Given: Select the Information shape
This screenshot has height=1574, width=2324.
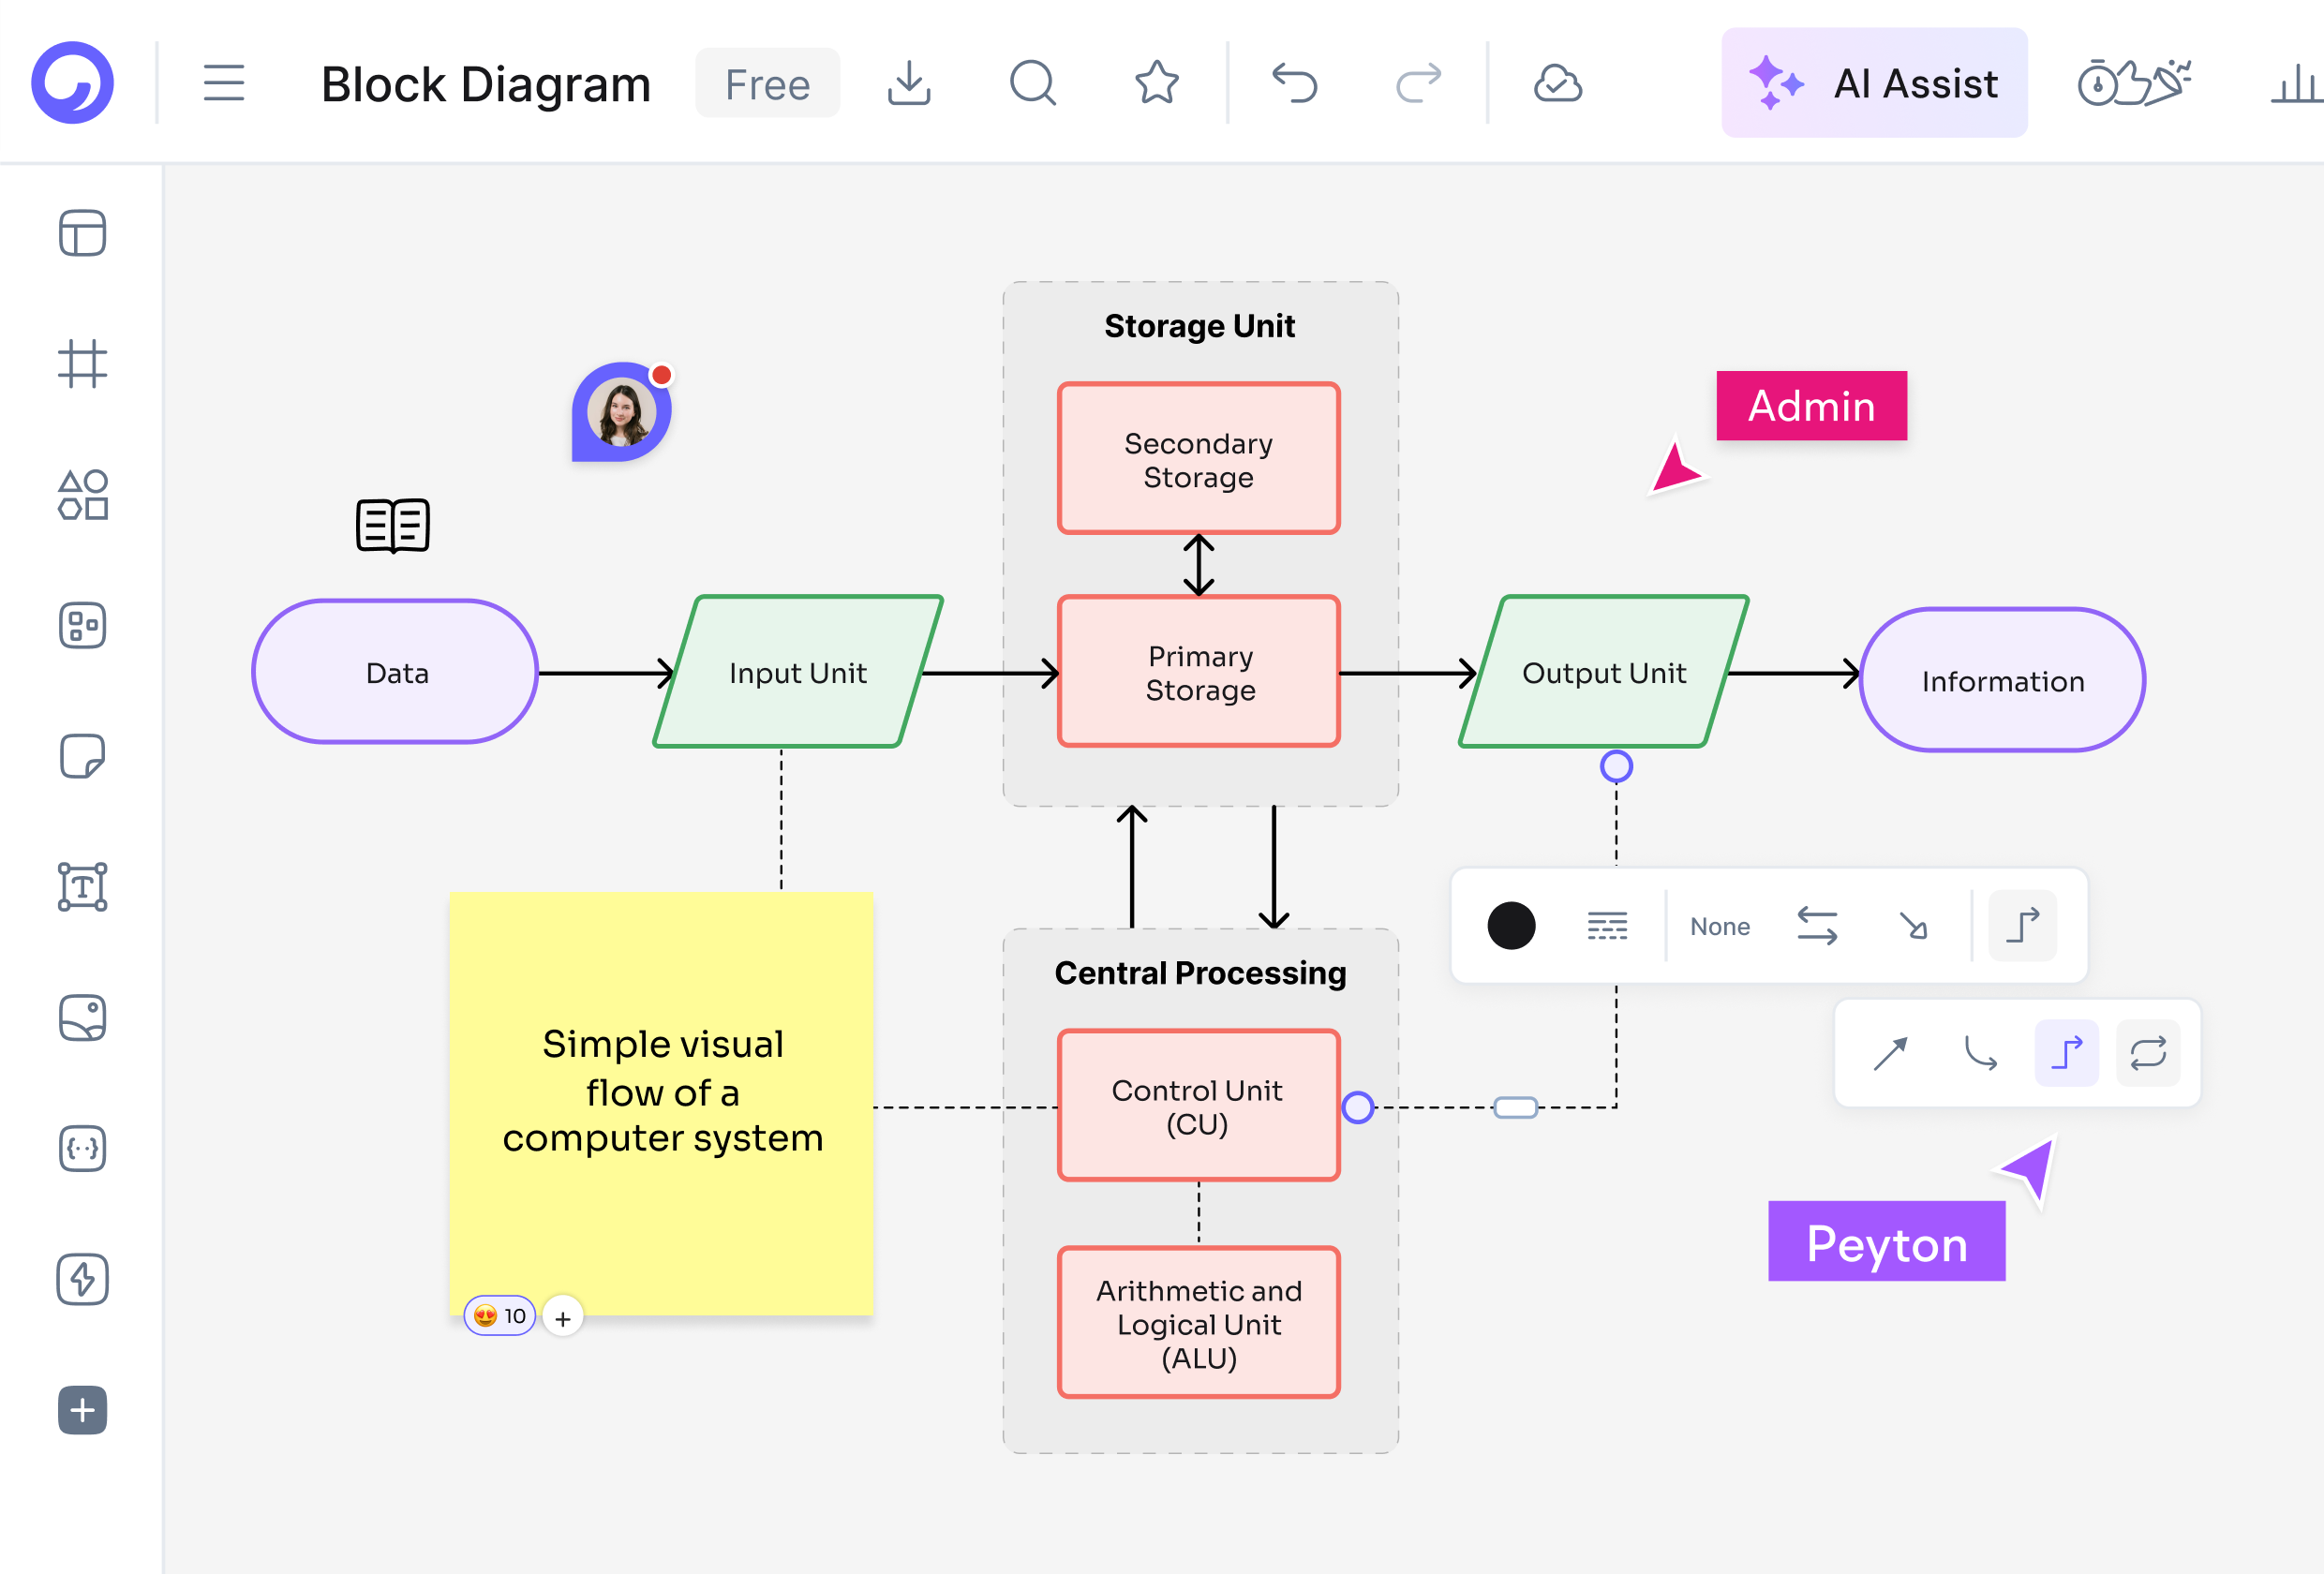Looking at the screenshot, I should click(x=2003, y=680).
